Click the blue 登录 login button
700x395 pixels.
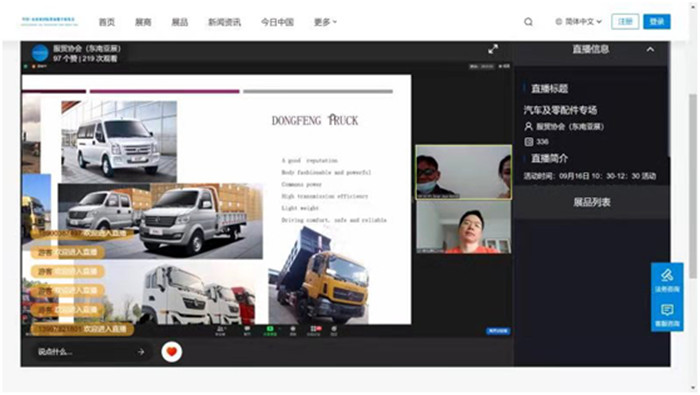pyautogui.click(x=657, y=21)
